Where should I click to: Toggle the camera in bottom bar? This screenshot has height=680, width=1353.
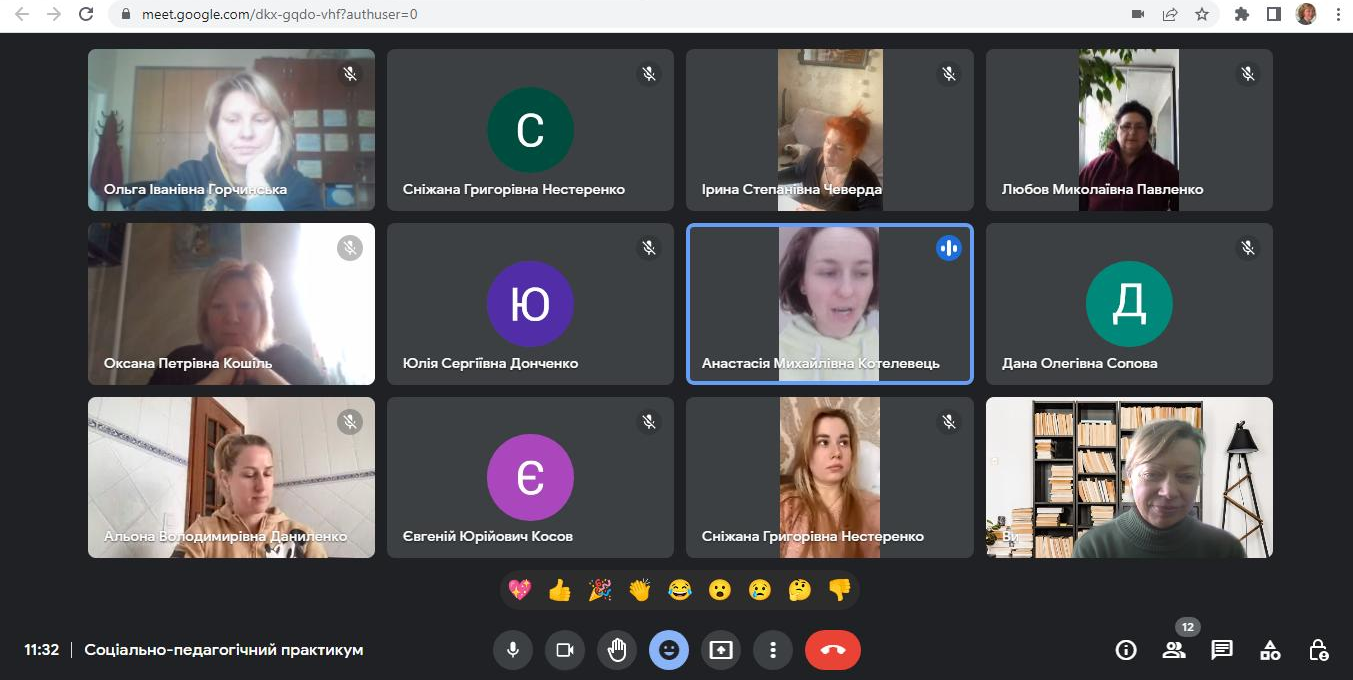click(565, 650)
